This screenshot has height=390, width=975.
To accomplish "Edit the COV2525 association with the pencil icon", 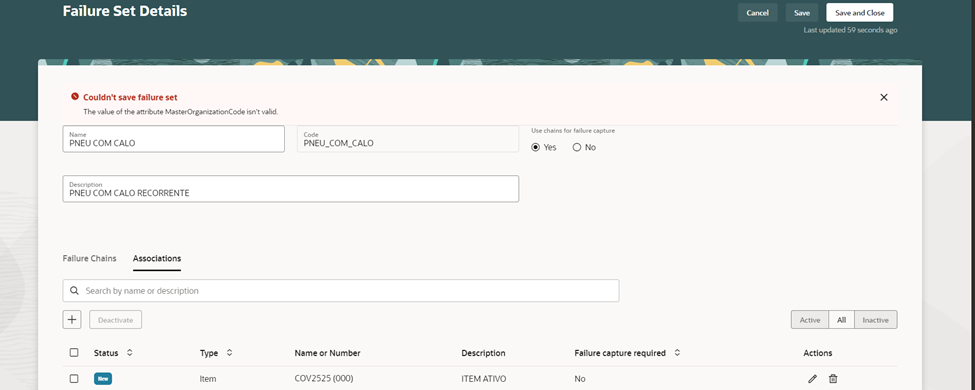I will point(812,379).
